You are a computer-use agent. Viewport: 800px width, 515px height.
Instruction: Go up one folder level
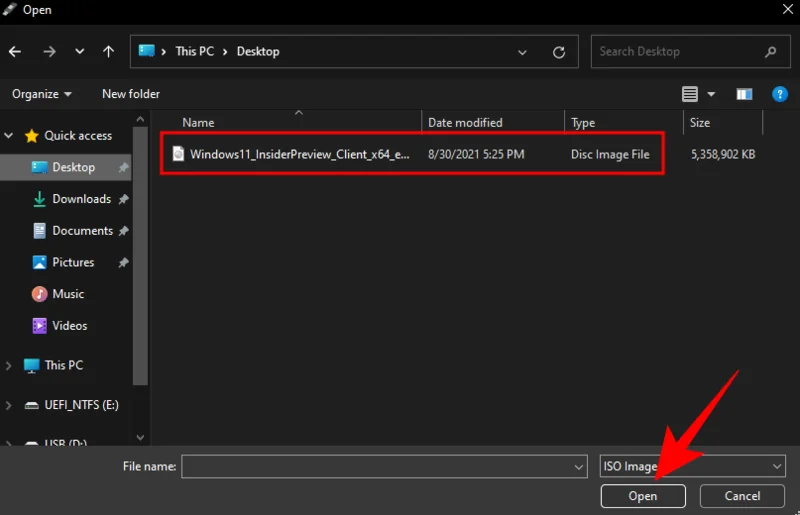108,52
